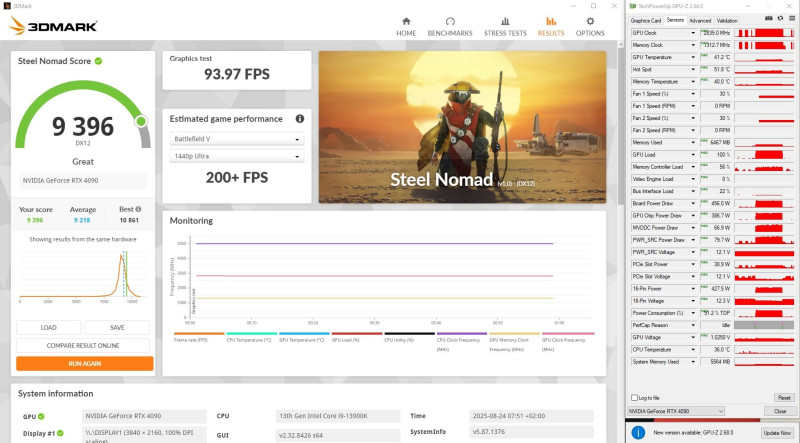Image resolution: width=800 pixels, height=443 pixels.
Task: Click the LOAD button
Action: 48,328
